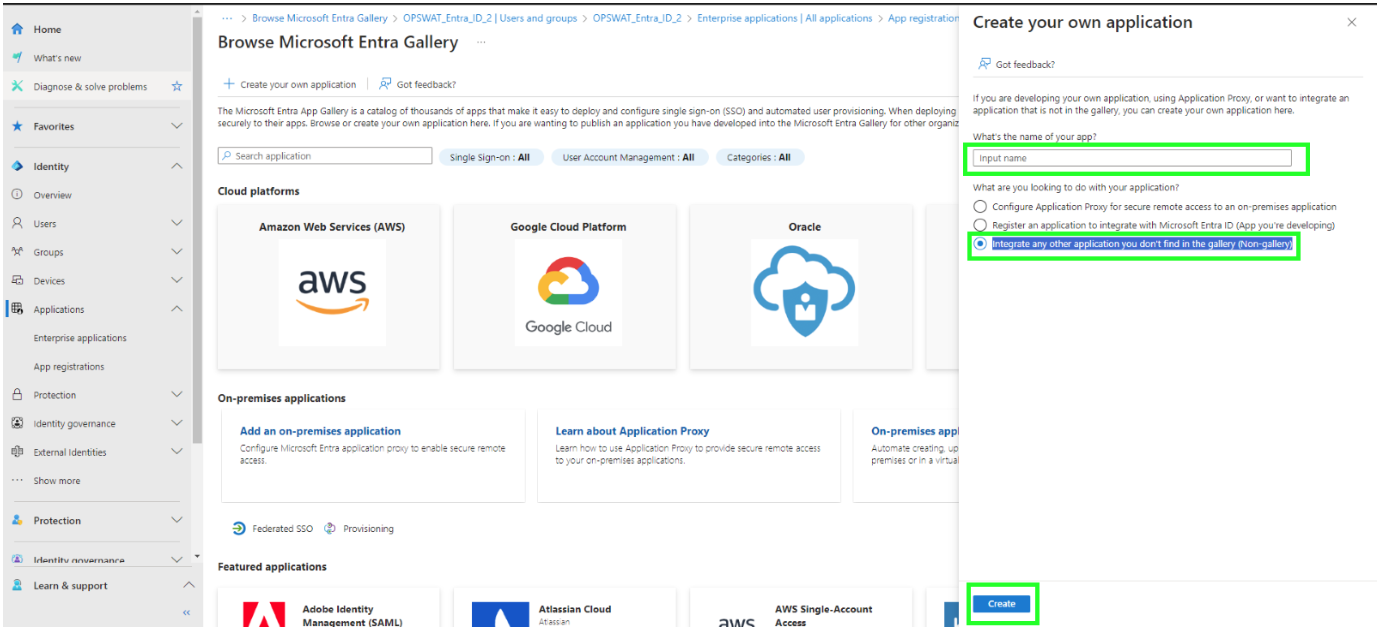The image size is (1382, 632).
Task: Click the Identity governance icon
Action: pos(17,424)
